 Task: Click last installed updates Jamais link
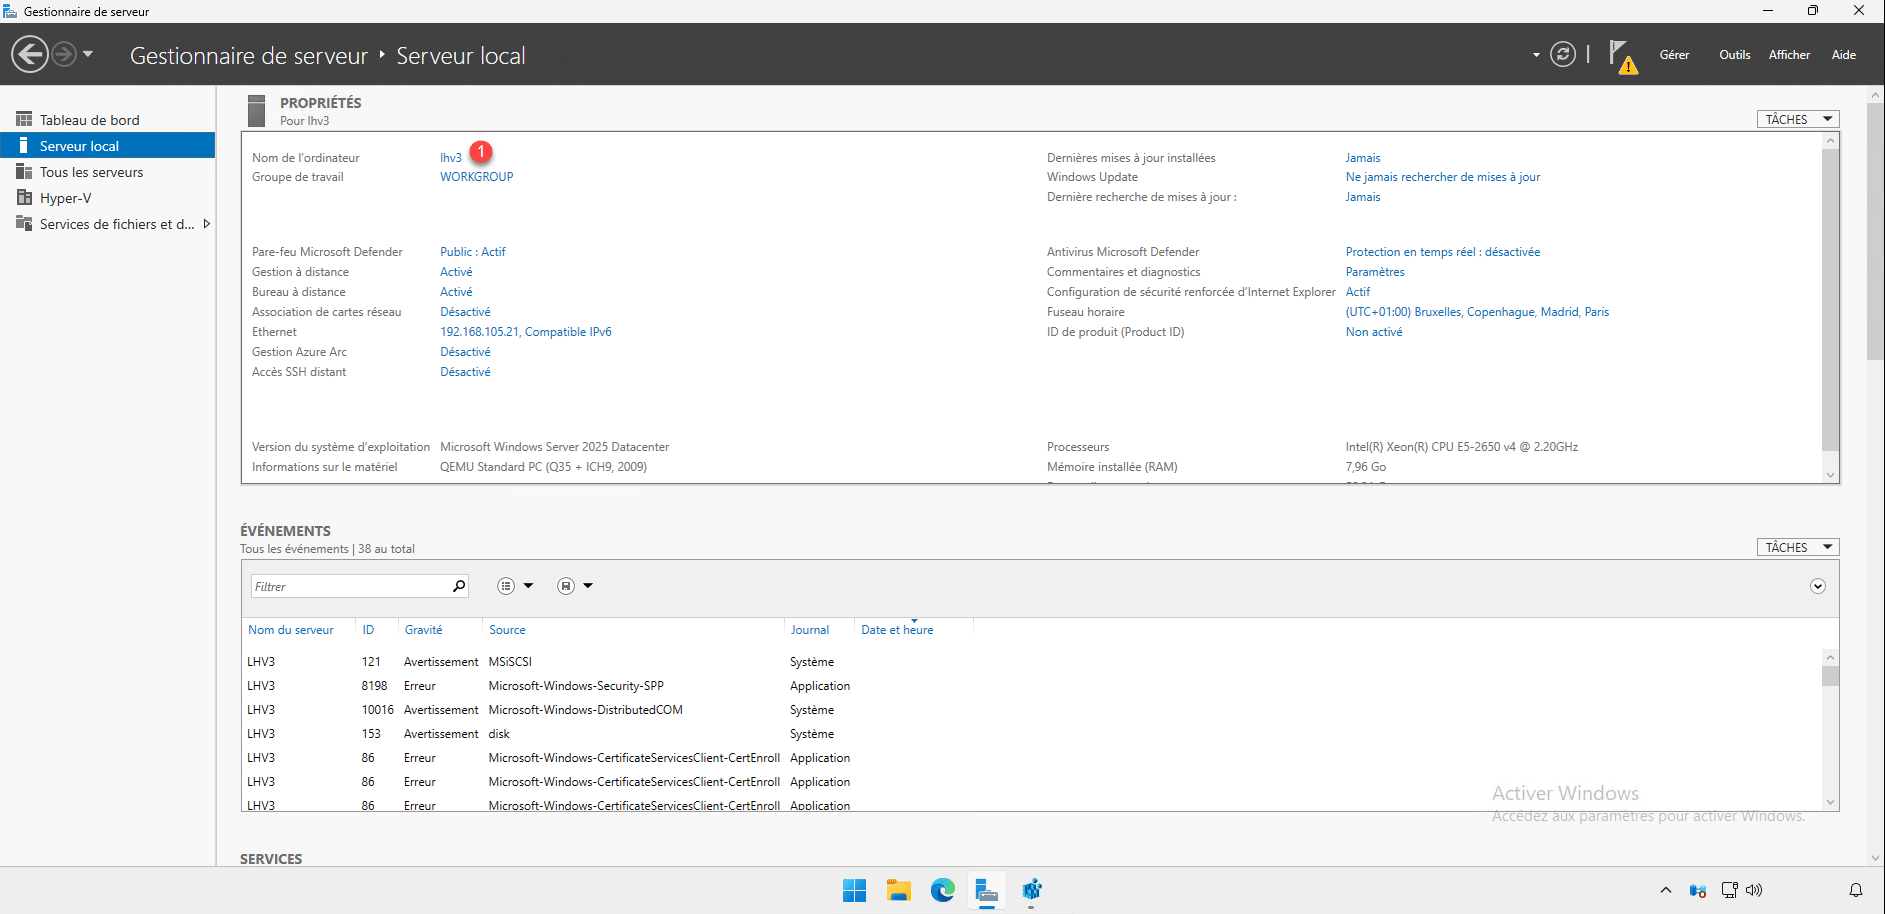[x=1363, y=158]
